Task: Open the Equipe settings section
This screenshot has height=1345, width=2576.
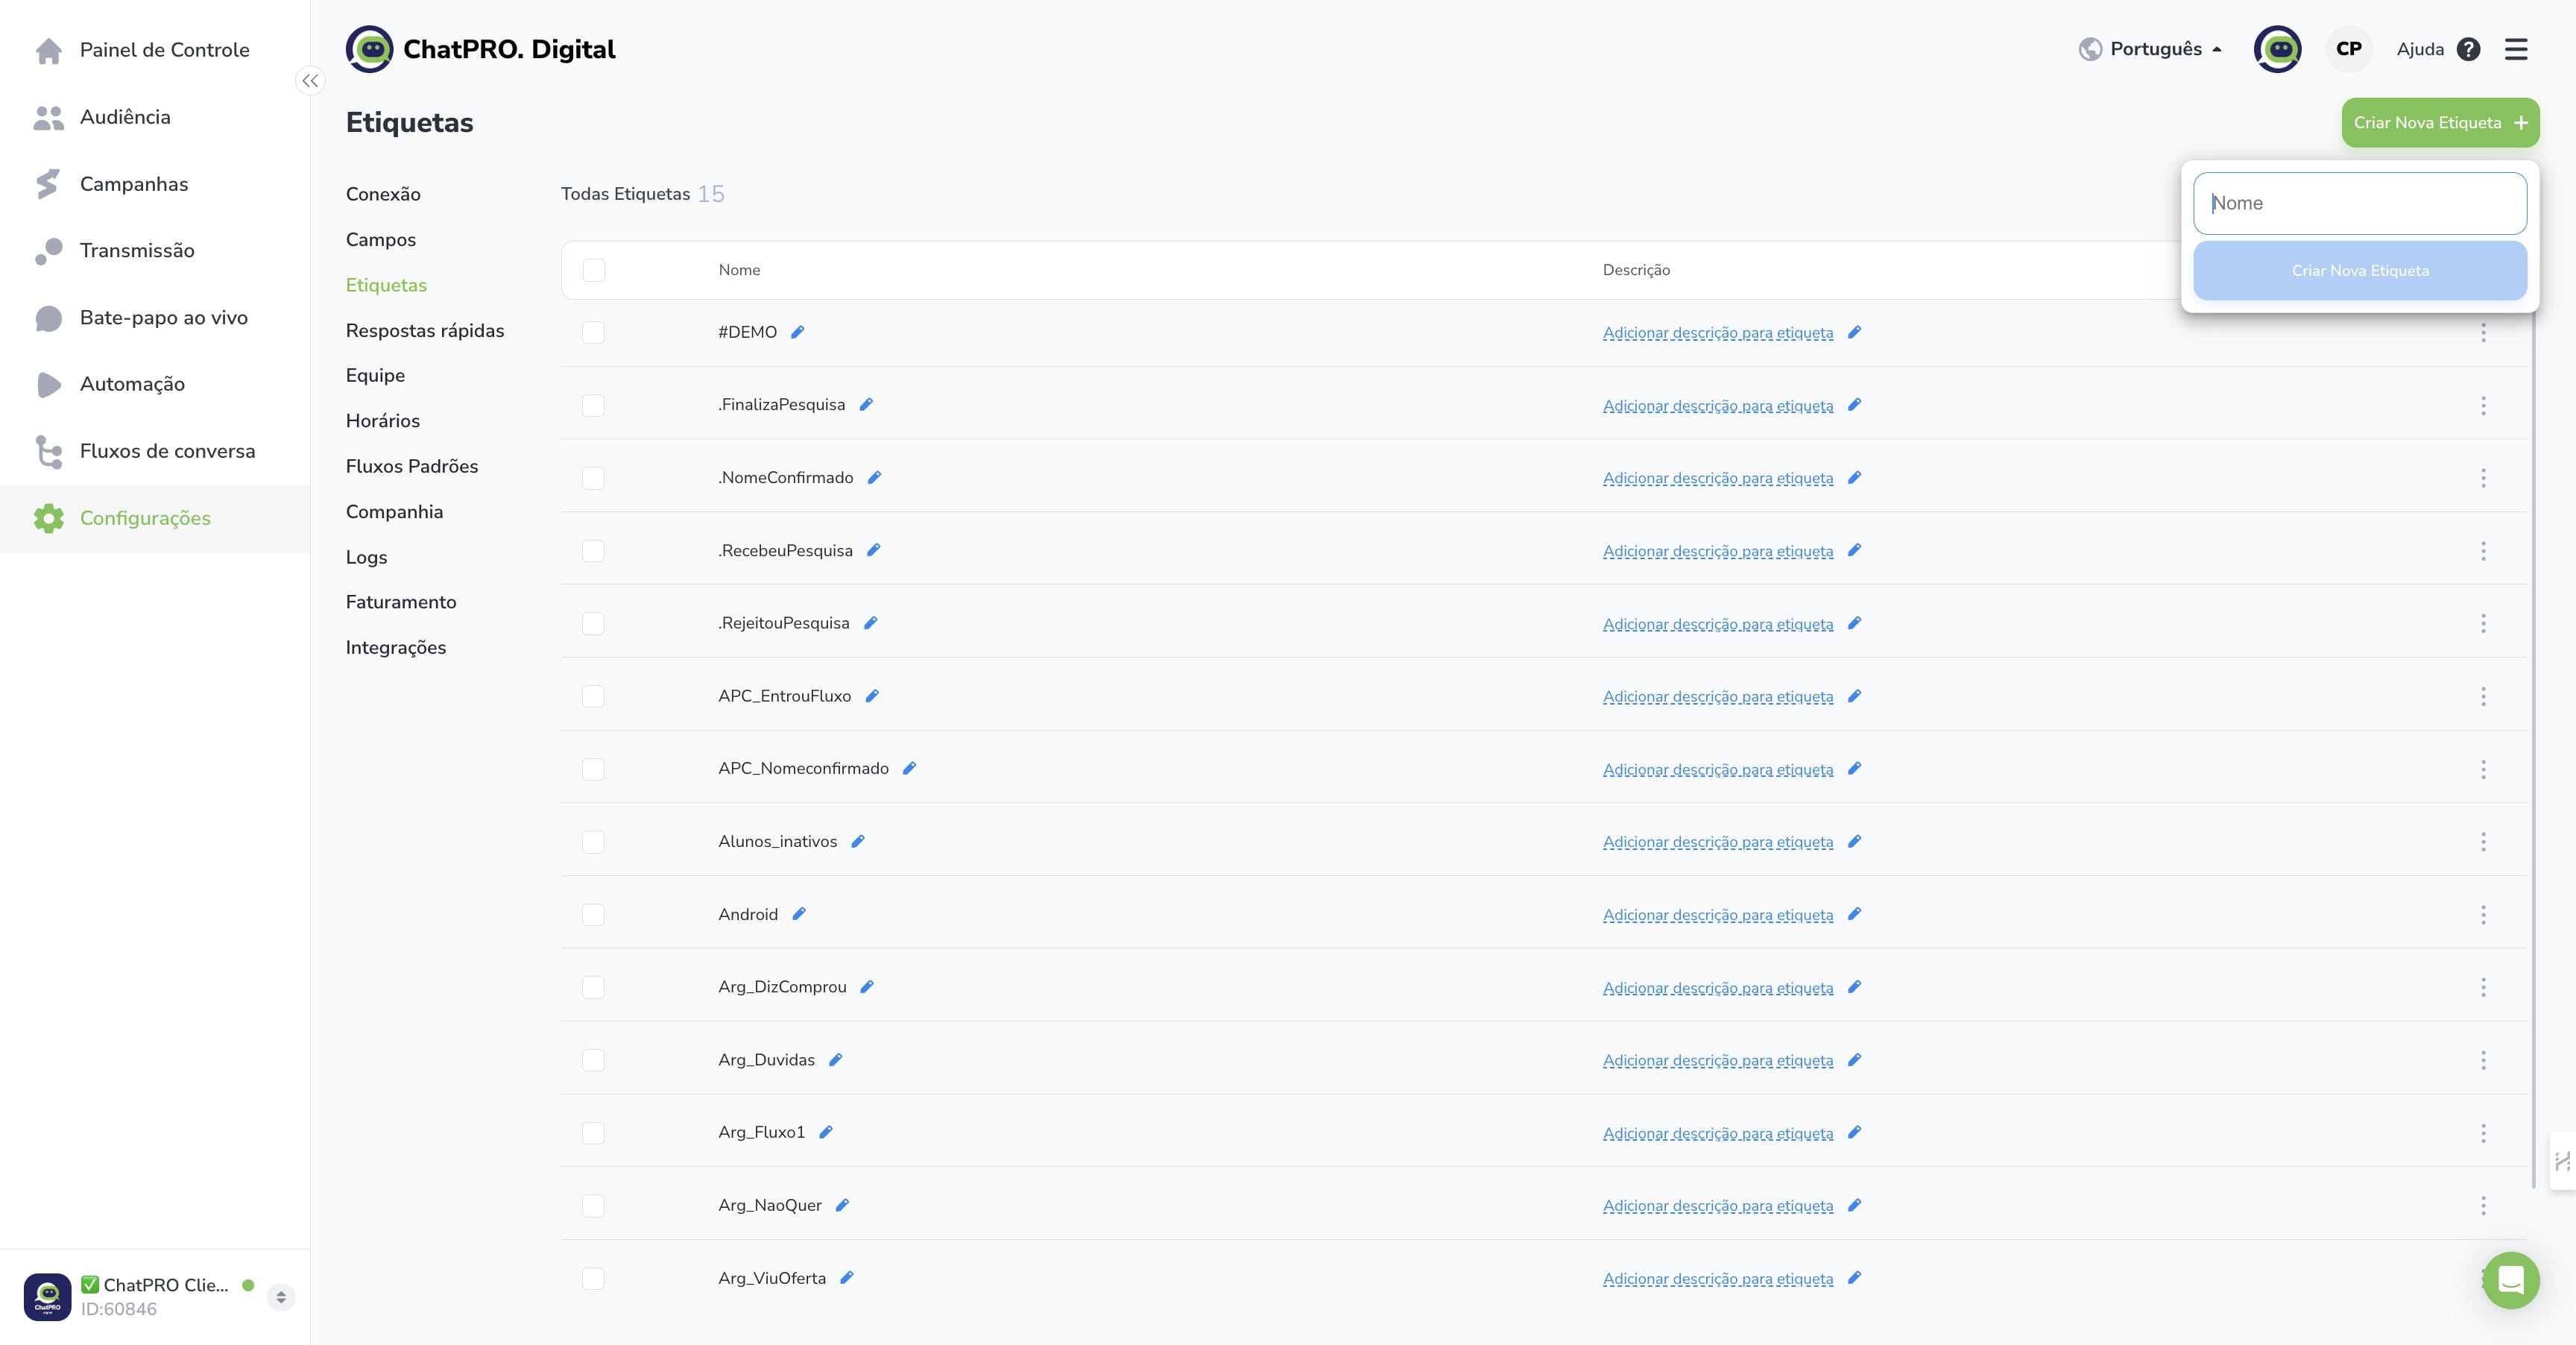Action: tap(375, 376)
